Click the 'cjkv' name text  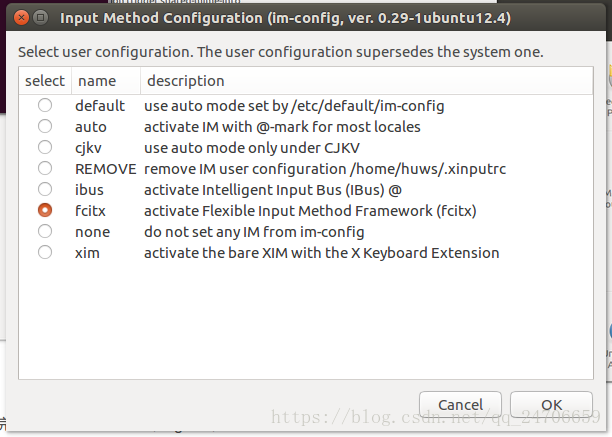coord(88,148)
